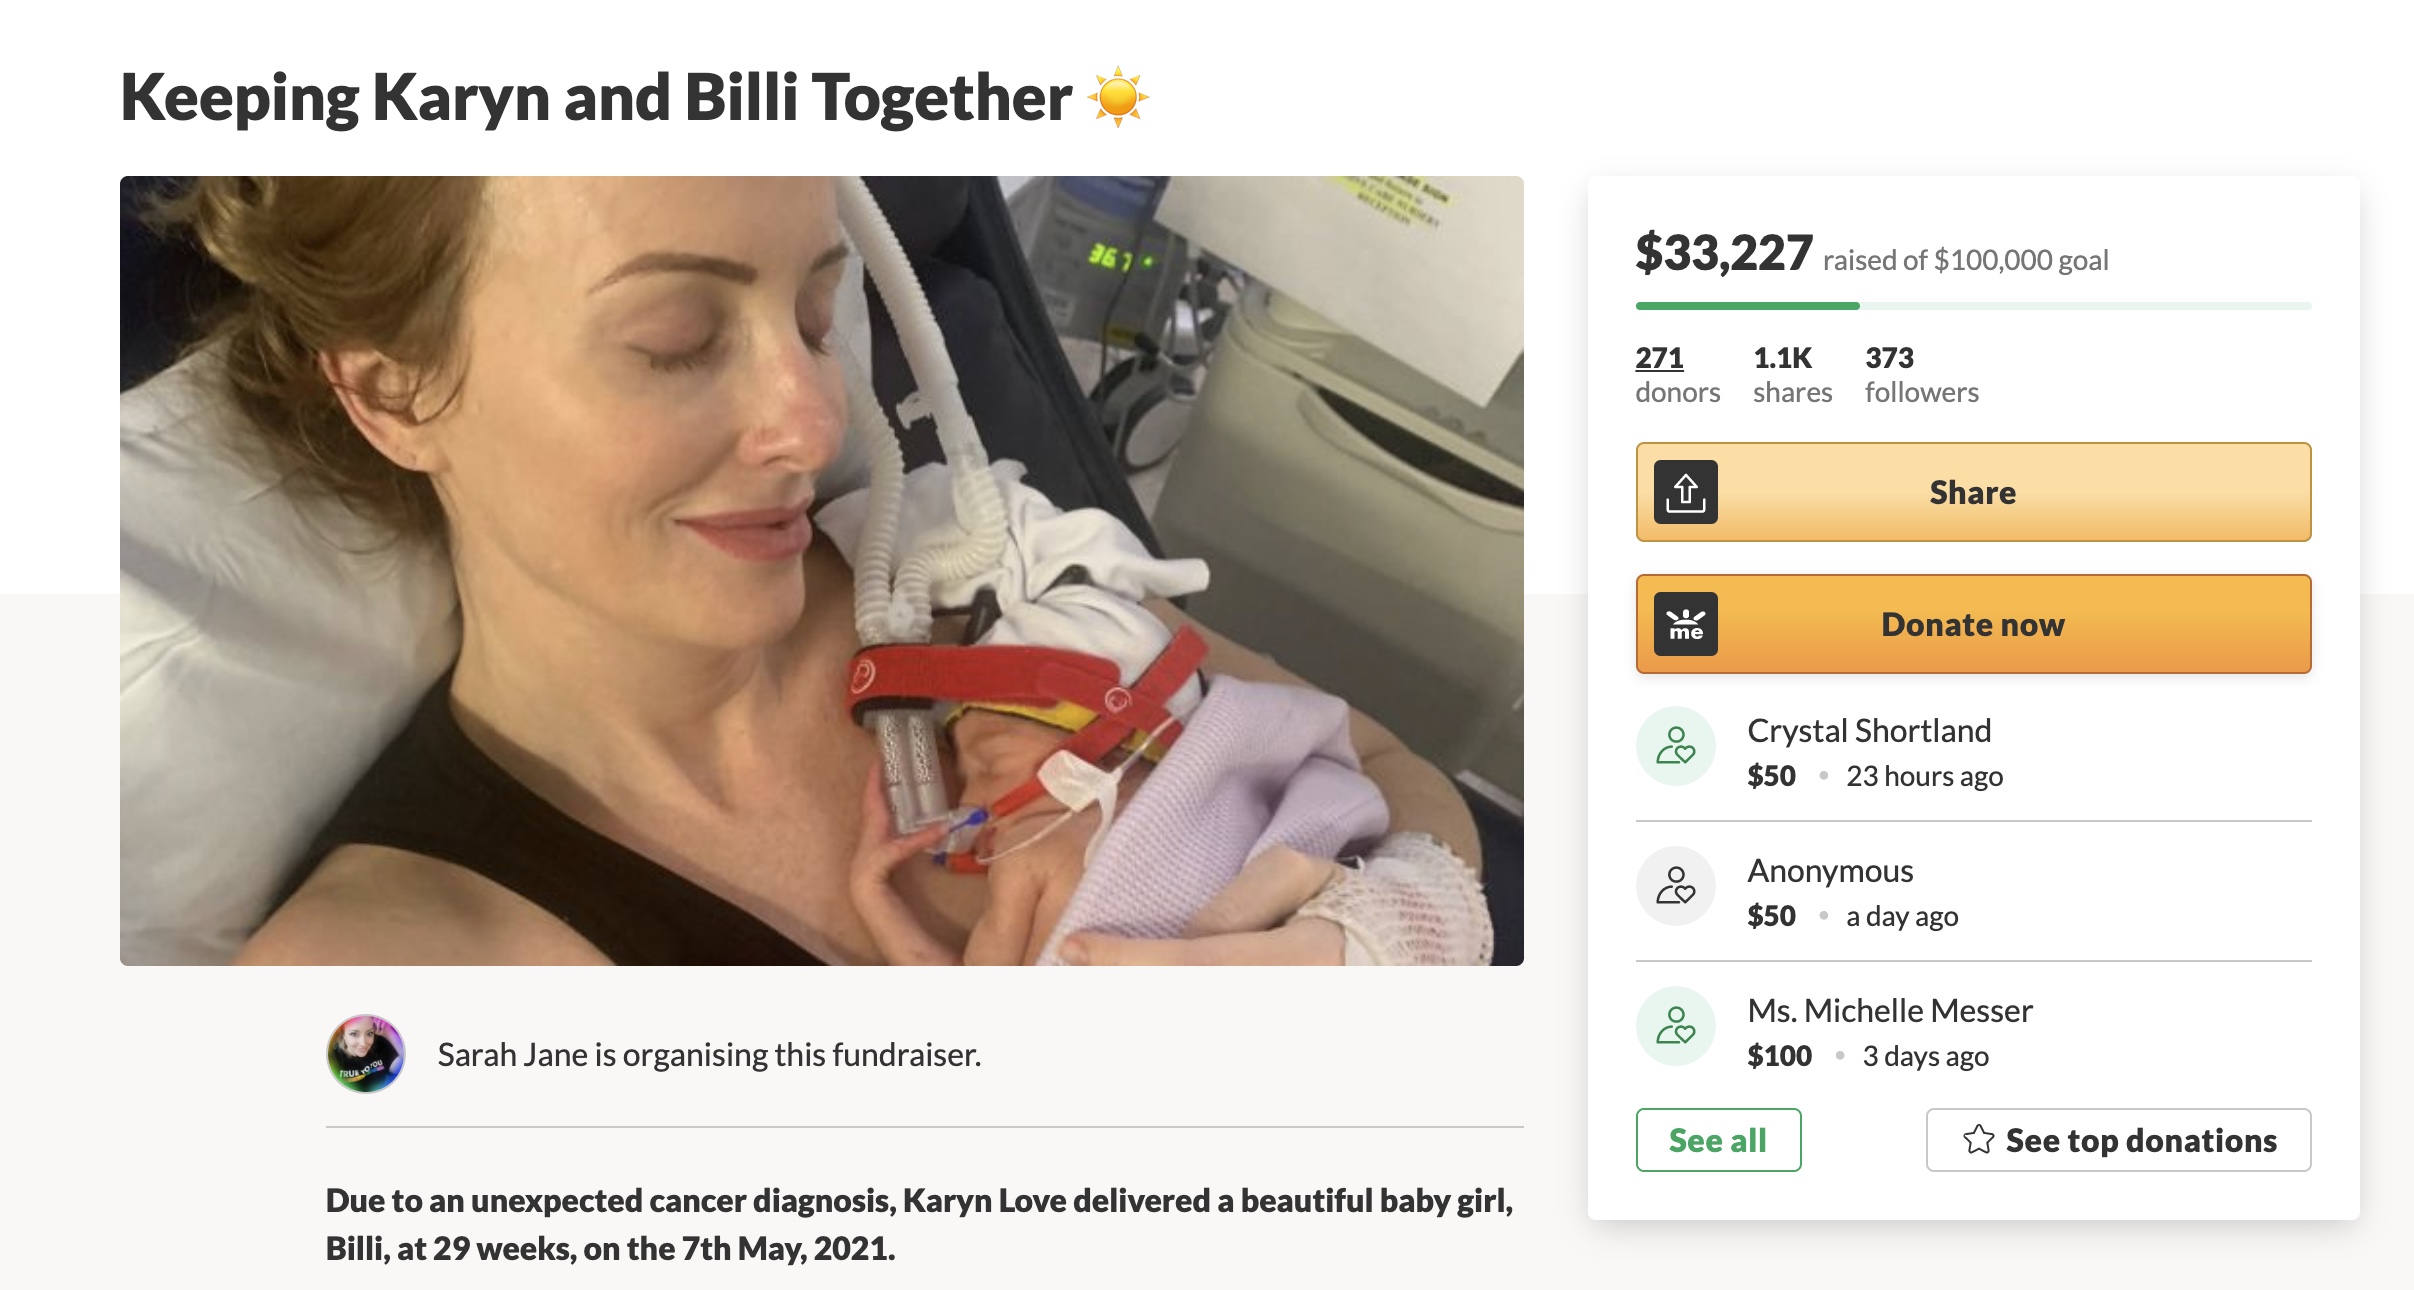Click the fundraiser title heading
The height and width of the screenshot is (1290, 2414).
596,98
